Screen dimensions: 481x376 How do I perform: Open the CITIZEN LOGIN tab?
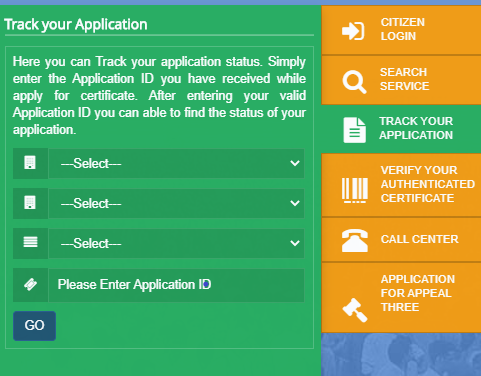coord(401,30)
